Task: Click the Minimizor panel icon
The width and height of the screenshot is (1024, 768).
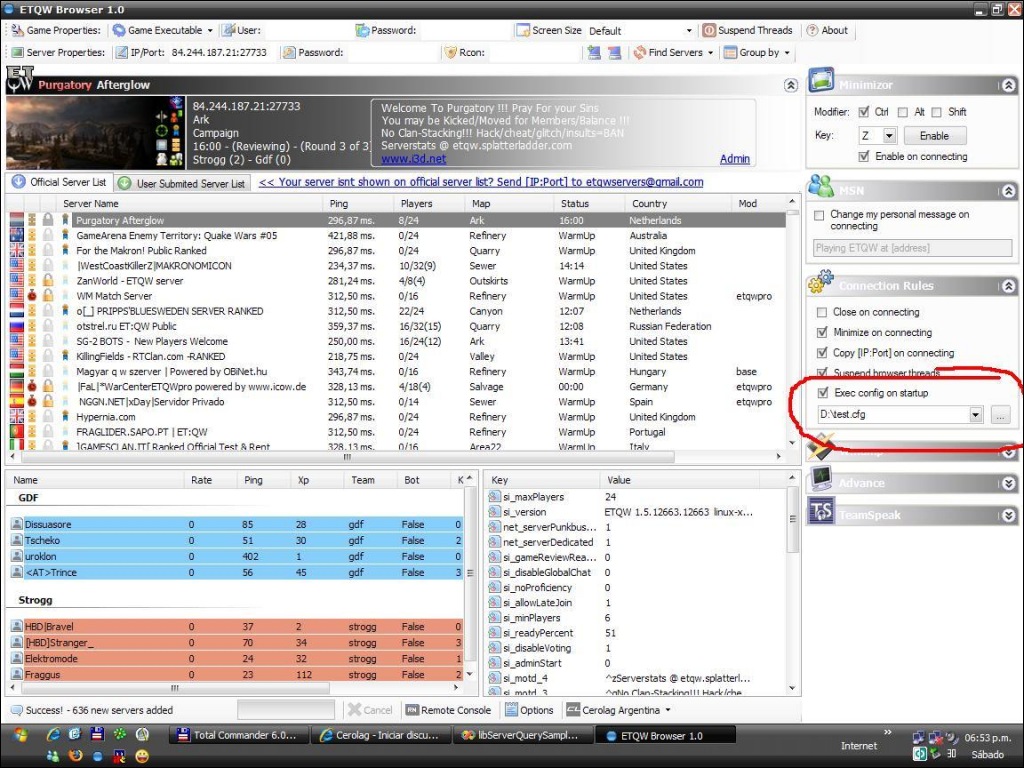Action: click(x=821, y=81)
